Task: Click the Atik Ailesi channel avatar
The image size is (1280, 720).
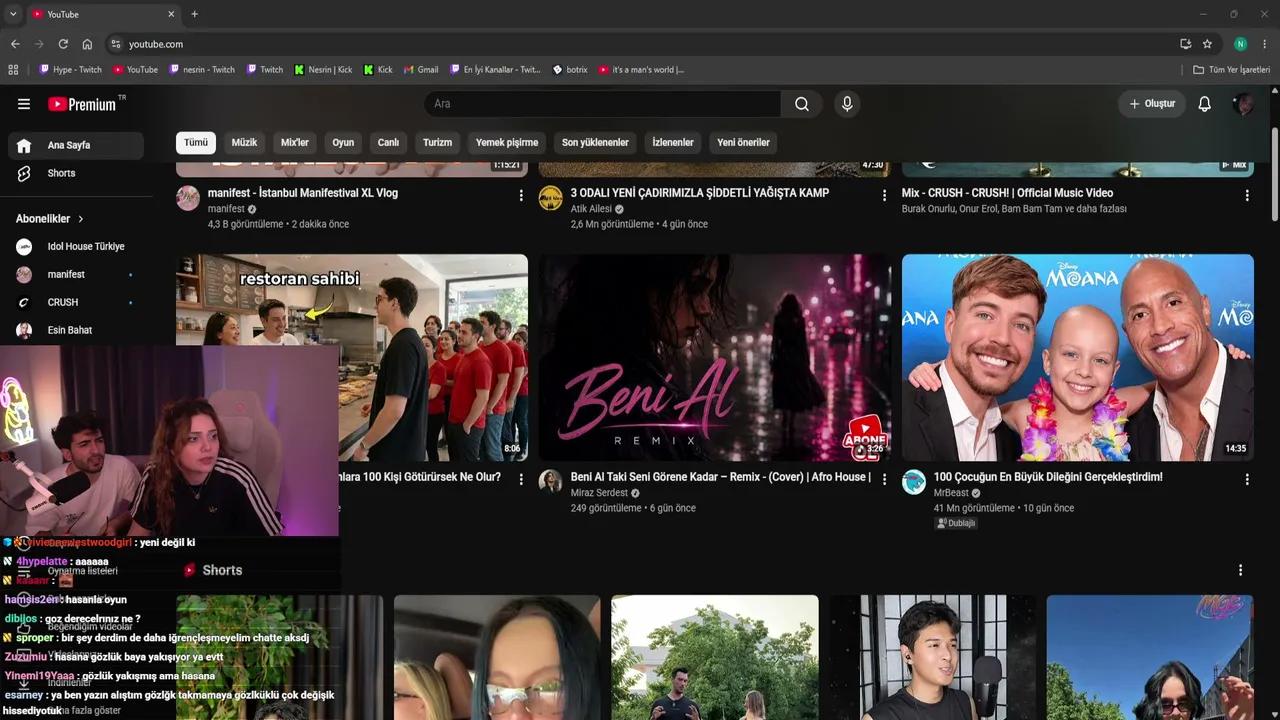Action: click(551, 198)
